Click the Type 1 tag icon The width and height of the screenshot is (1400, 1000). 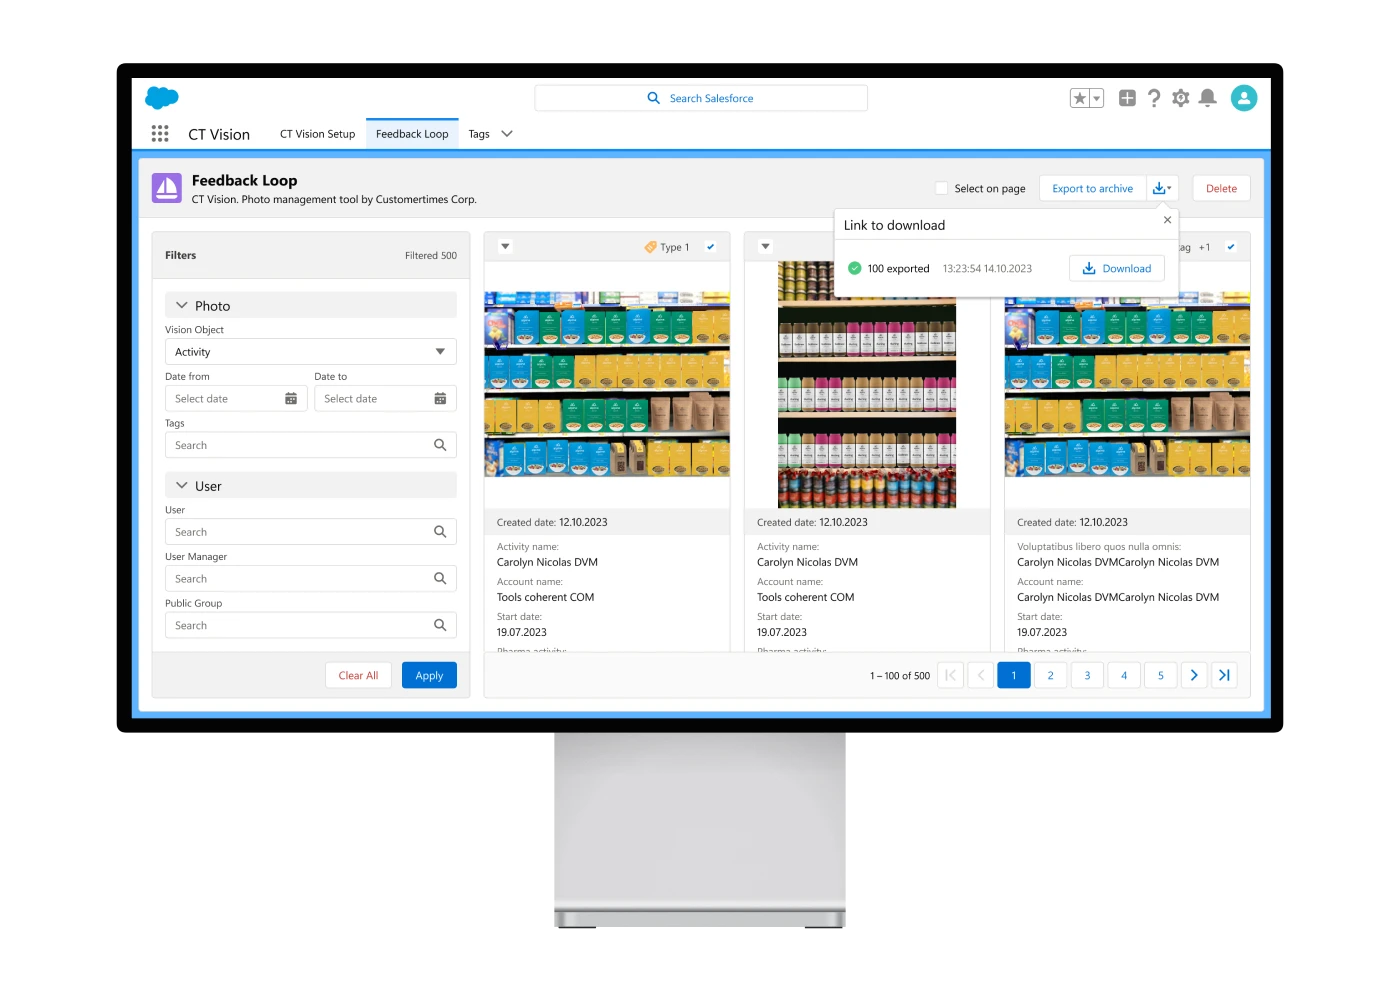(x=650, y=247)
